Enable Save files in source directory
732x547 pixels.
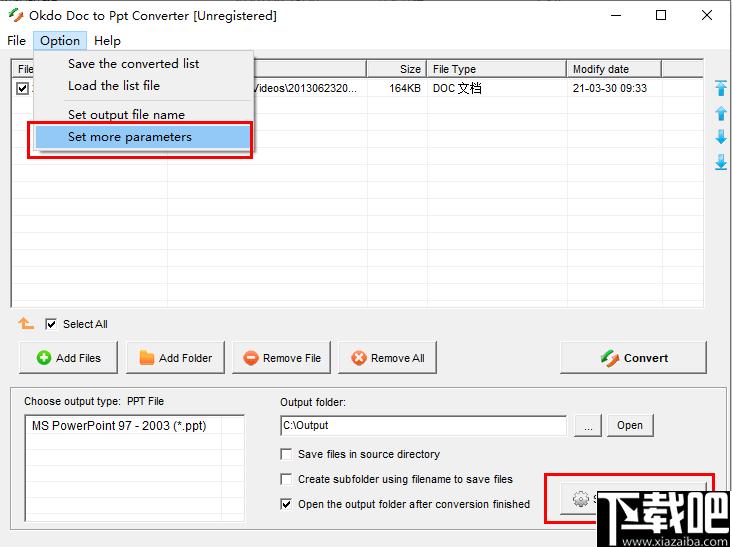tap(286, 454)
